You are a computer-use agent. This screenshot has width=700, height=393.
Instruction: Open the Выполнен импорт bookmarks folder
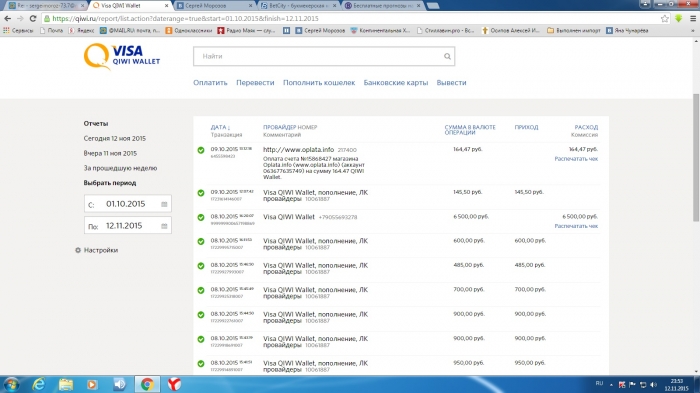(573, 30)
